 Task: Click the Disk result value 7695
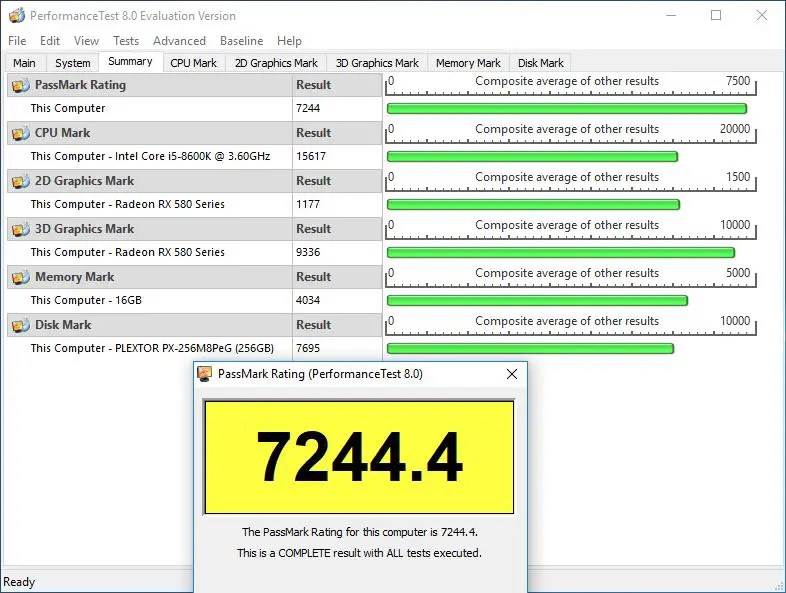308,348
